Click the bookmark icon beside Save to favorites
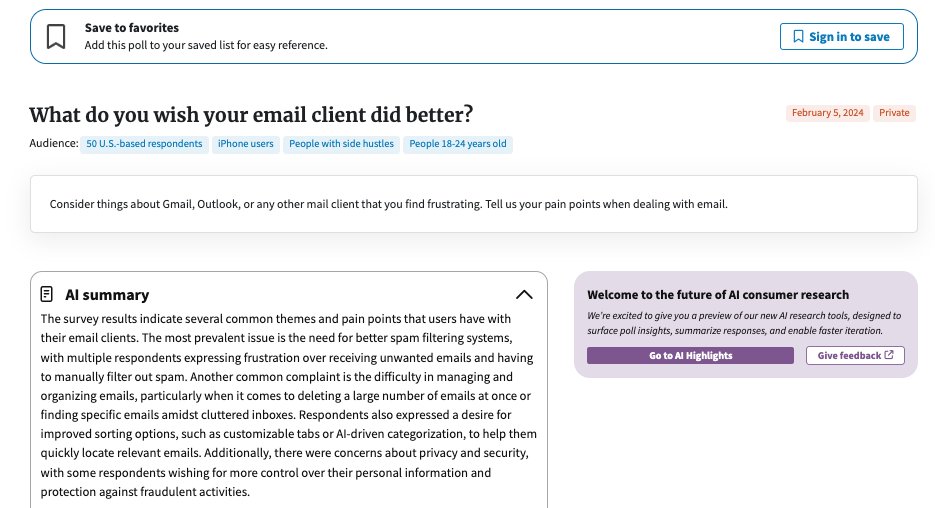935x508 pixels. click(56, 37)
